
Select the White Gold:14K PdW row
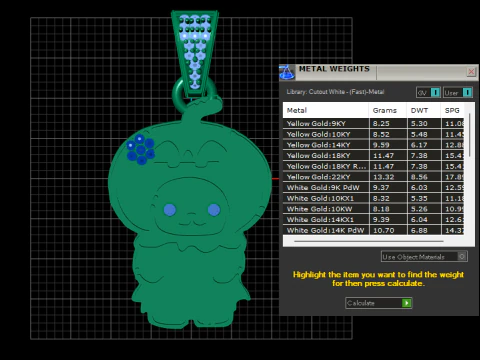click(x=373, y=230)
